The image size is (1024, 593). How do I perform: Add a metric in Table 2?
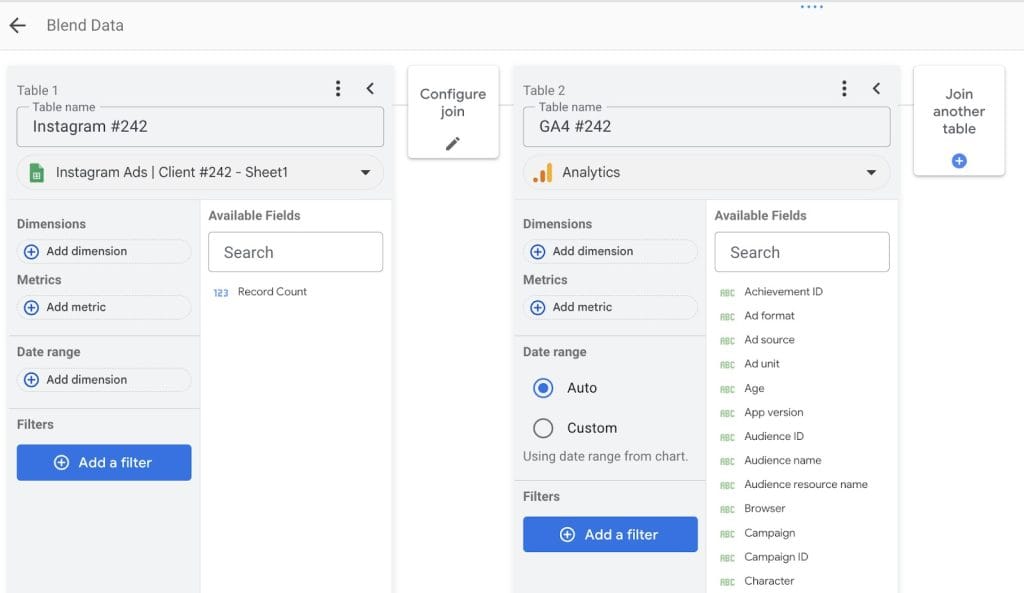tap(610, 308)
